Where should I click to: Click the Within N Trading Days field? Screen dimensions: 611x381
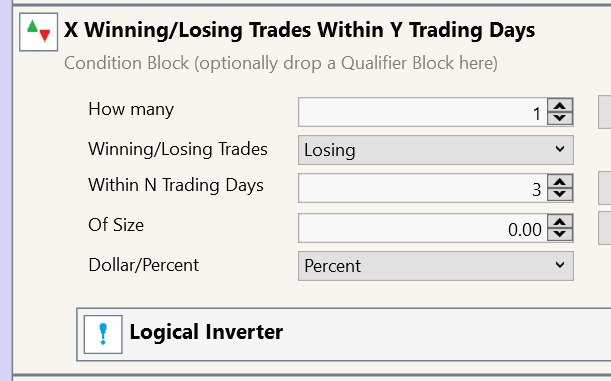(x=423, y=188)
